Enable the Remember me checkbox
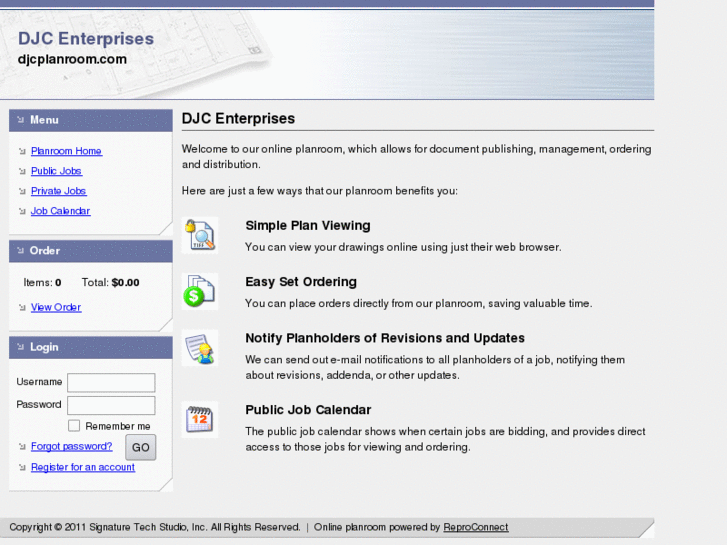This screenshot has height=545, width=727. click(x=74, y=425)
